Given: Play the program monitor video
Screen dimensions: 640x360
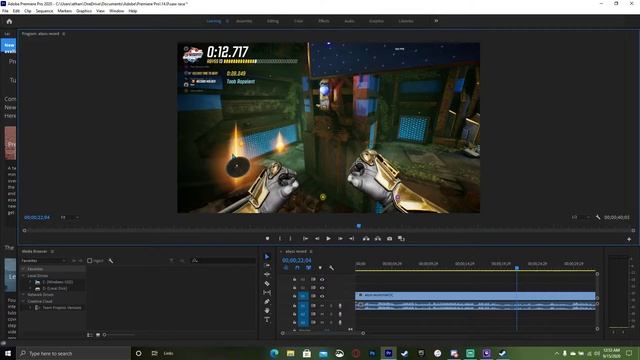Looking at the screenshot, I should pos(328,239).
